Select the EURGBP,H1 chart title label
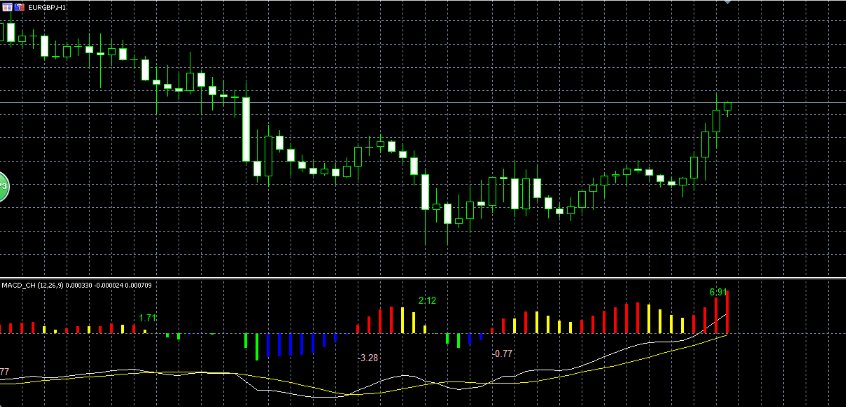The width and height of the screenshot is (846, 407). pyautogui.click(x=49, y=7)
